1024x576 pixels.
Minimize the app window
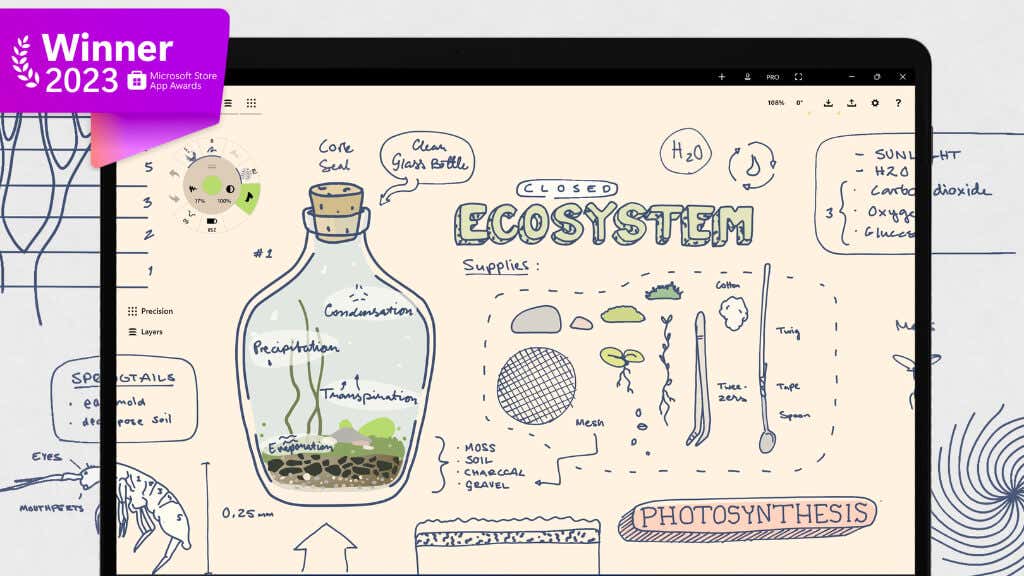point(852,76)
